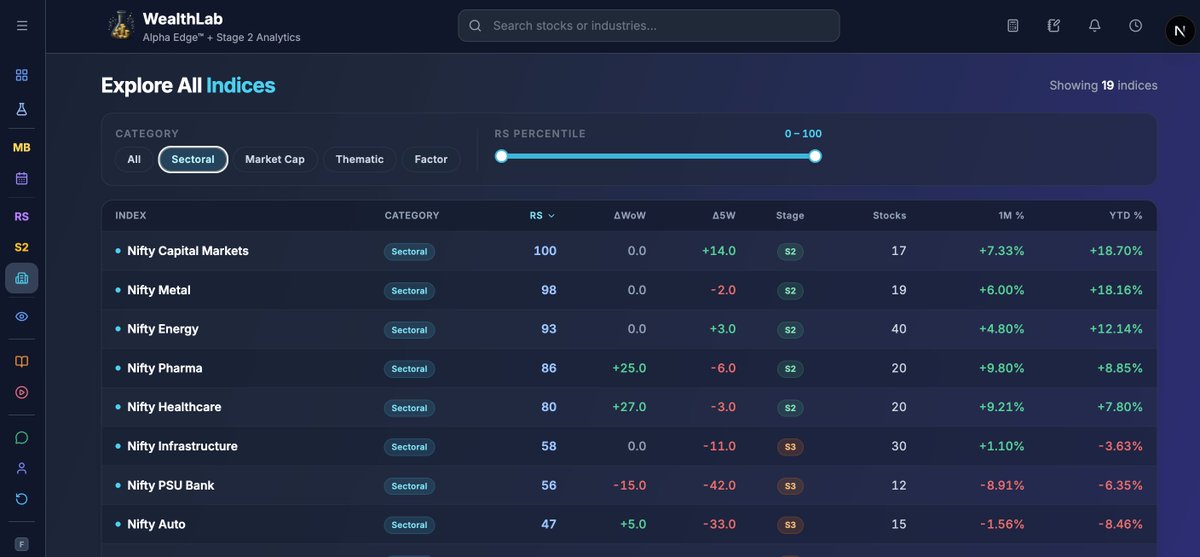Click the refresh arrow icon in sidebar

tap(22, 499)
